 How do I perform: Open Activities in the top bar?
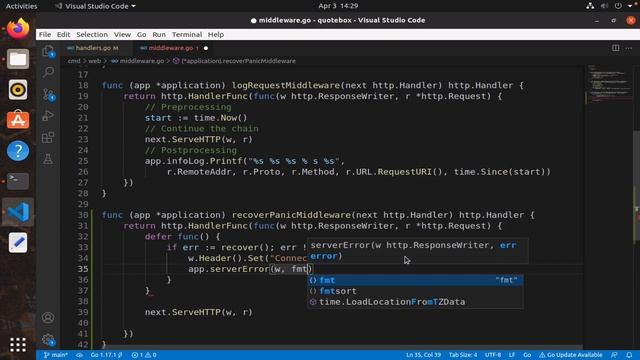[x=21, y=6]
